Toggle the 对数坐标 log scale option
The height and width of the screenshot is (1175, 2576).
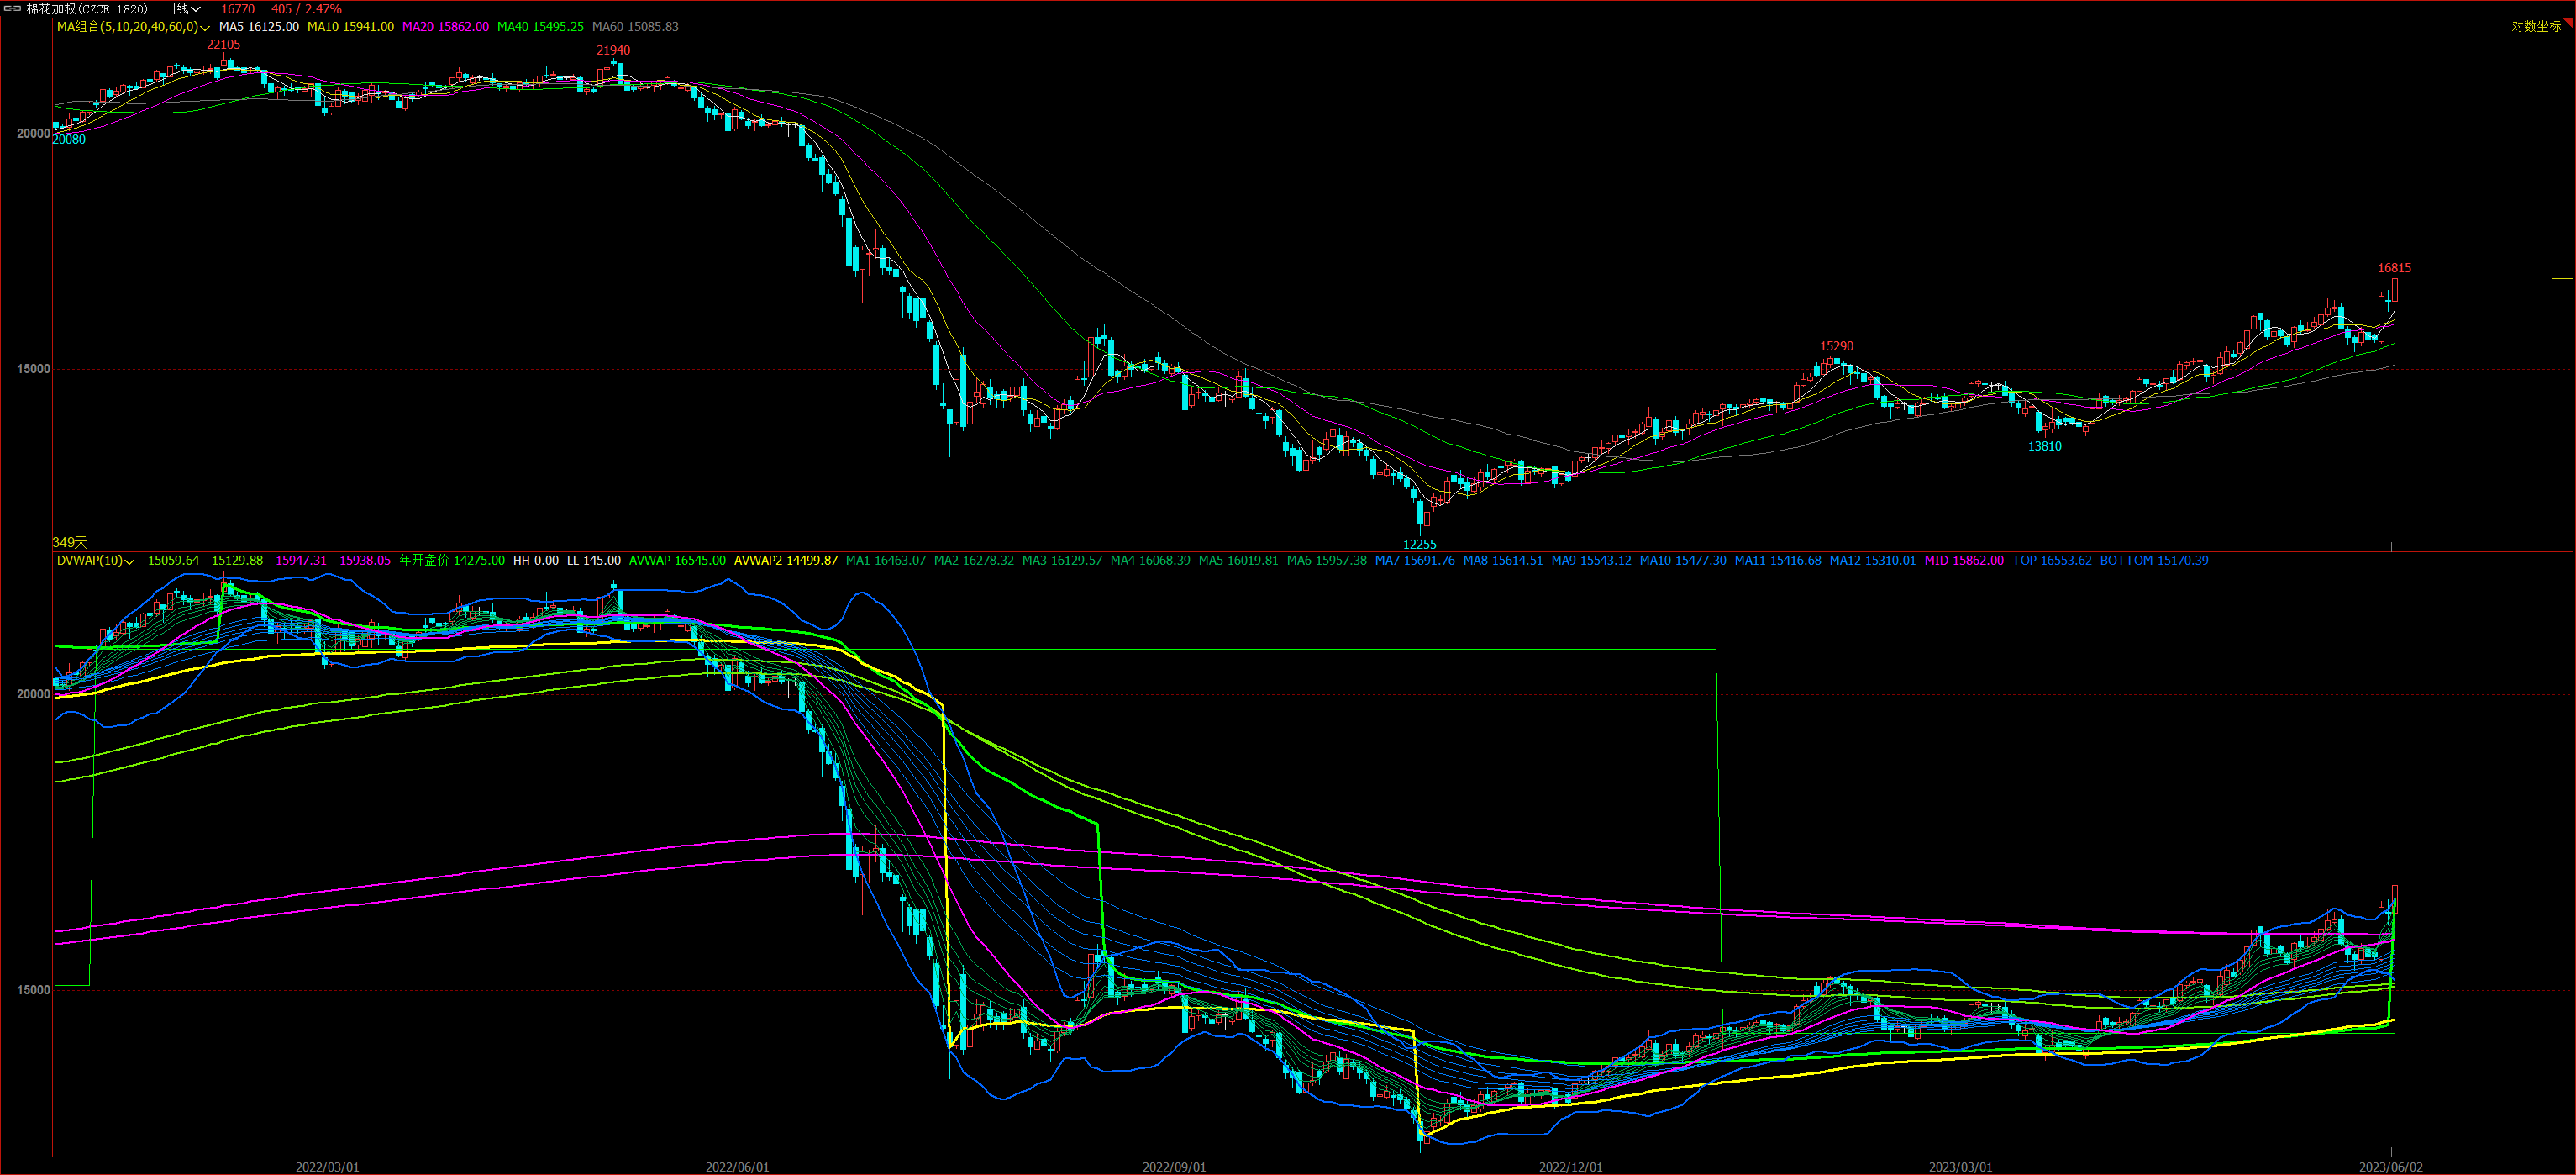(x=2536, y=27)
